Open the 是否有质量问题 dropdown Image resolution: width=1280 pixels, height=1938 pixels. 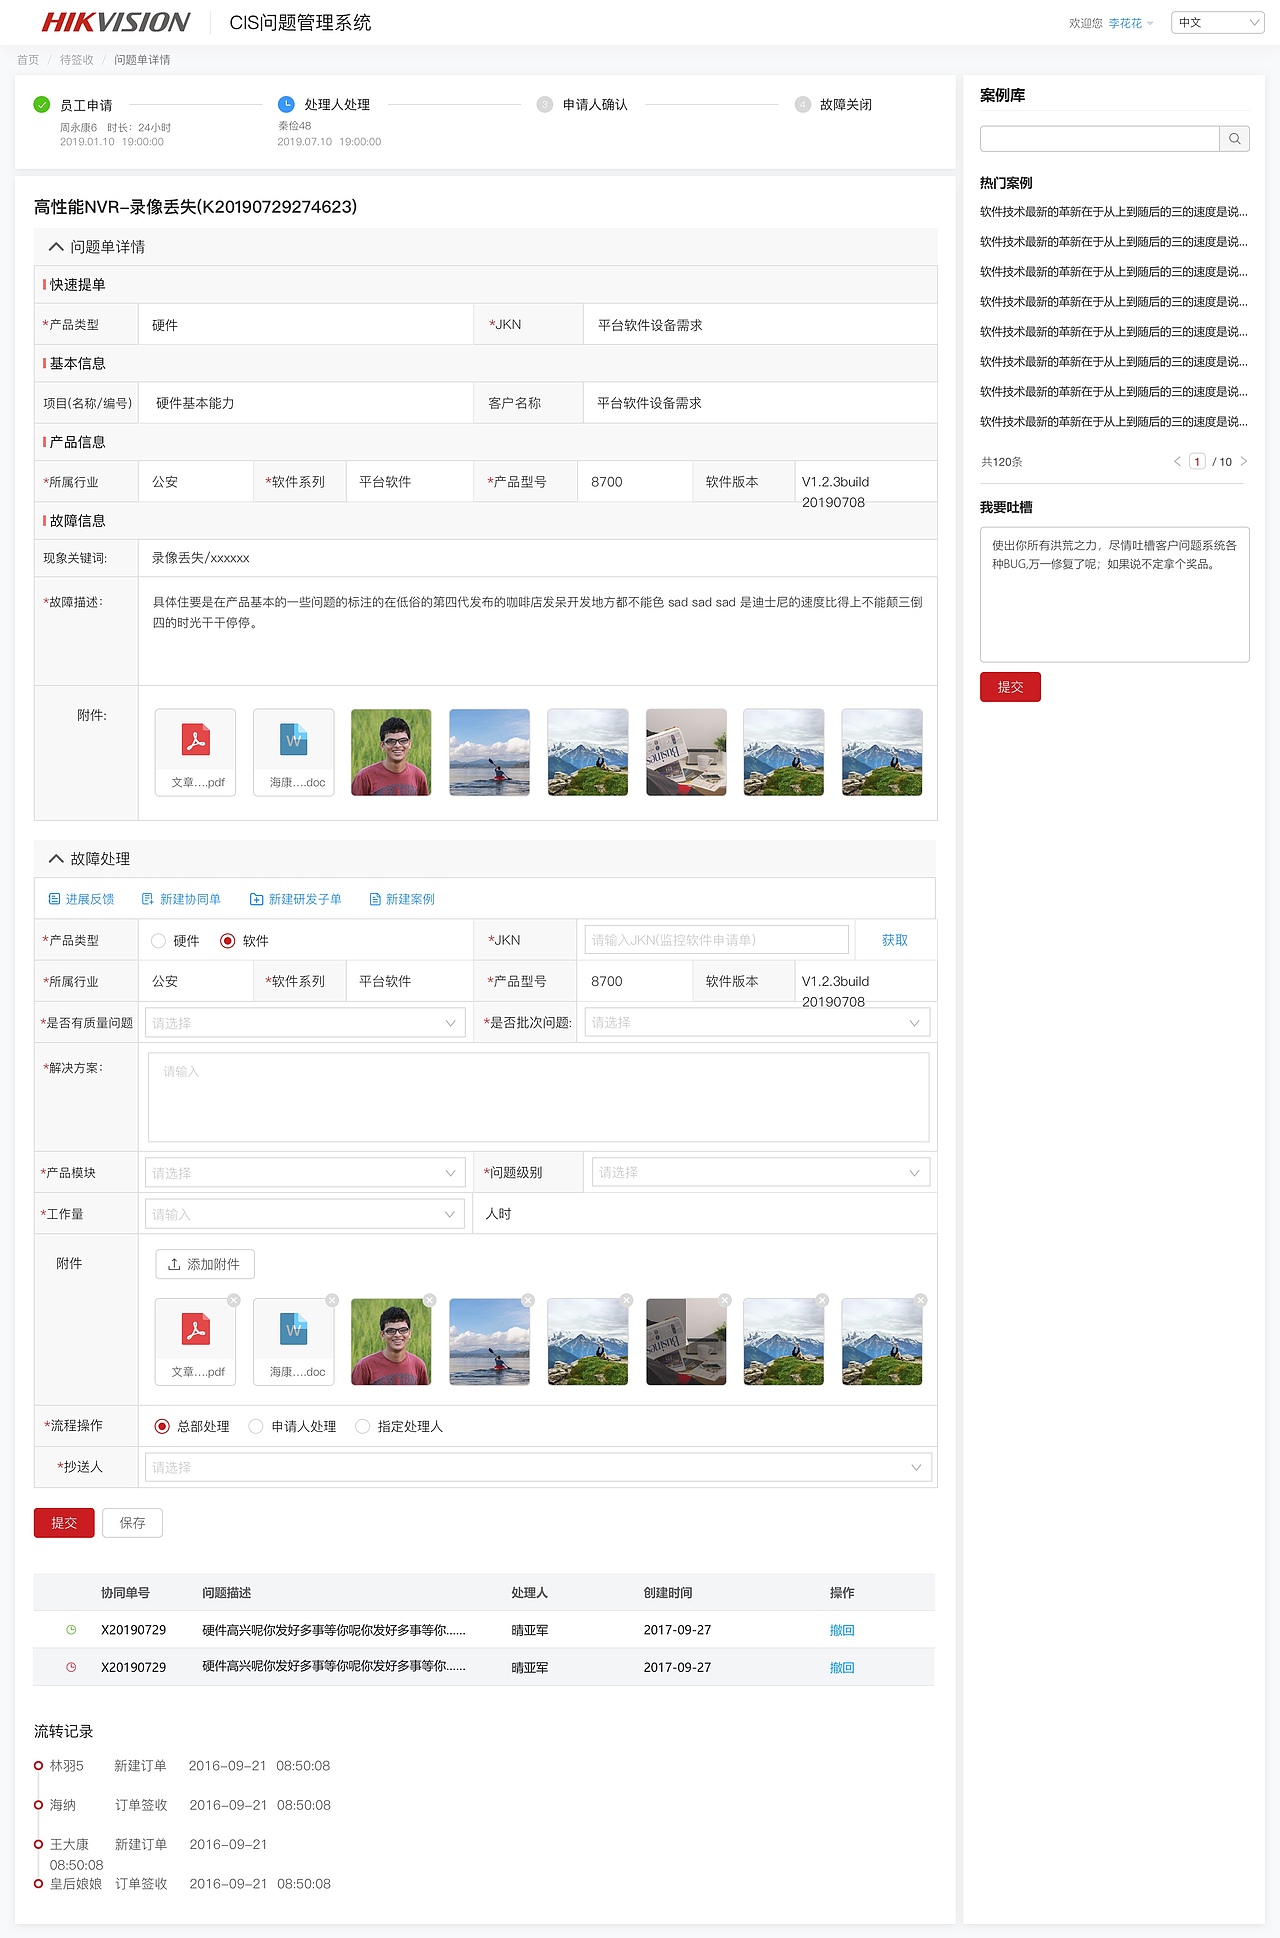click(x=305, y=1023)
